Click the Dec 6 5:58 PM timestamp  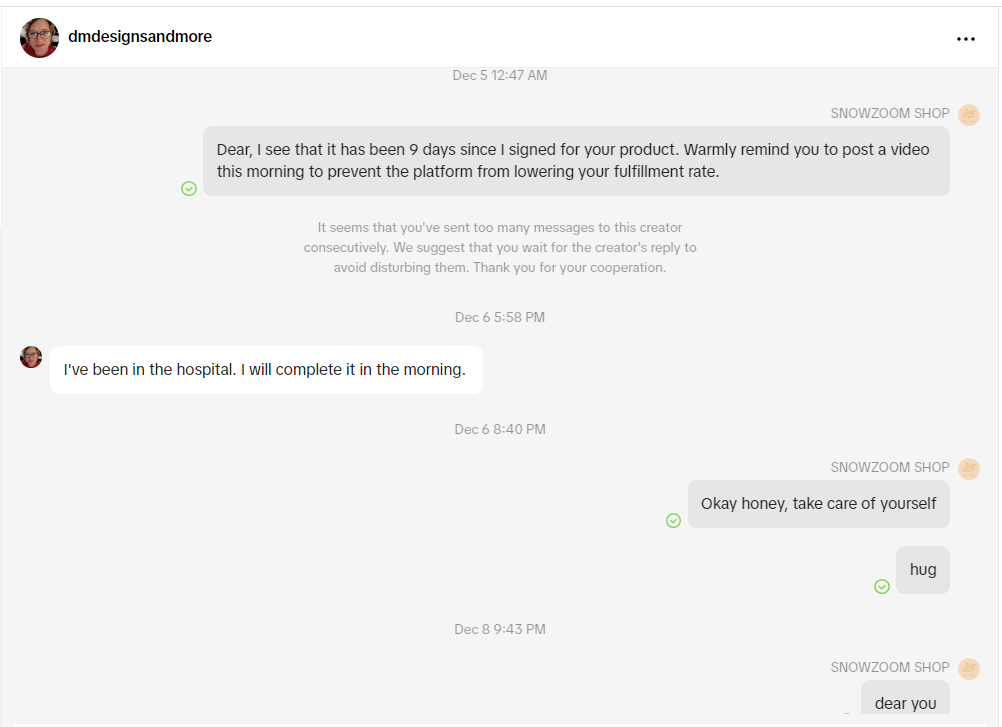500,318
